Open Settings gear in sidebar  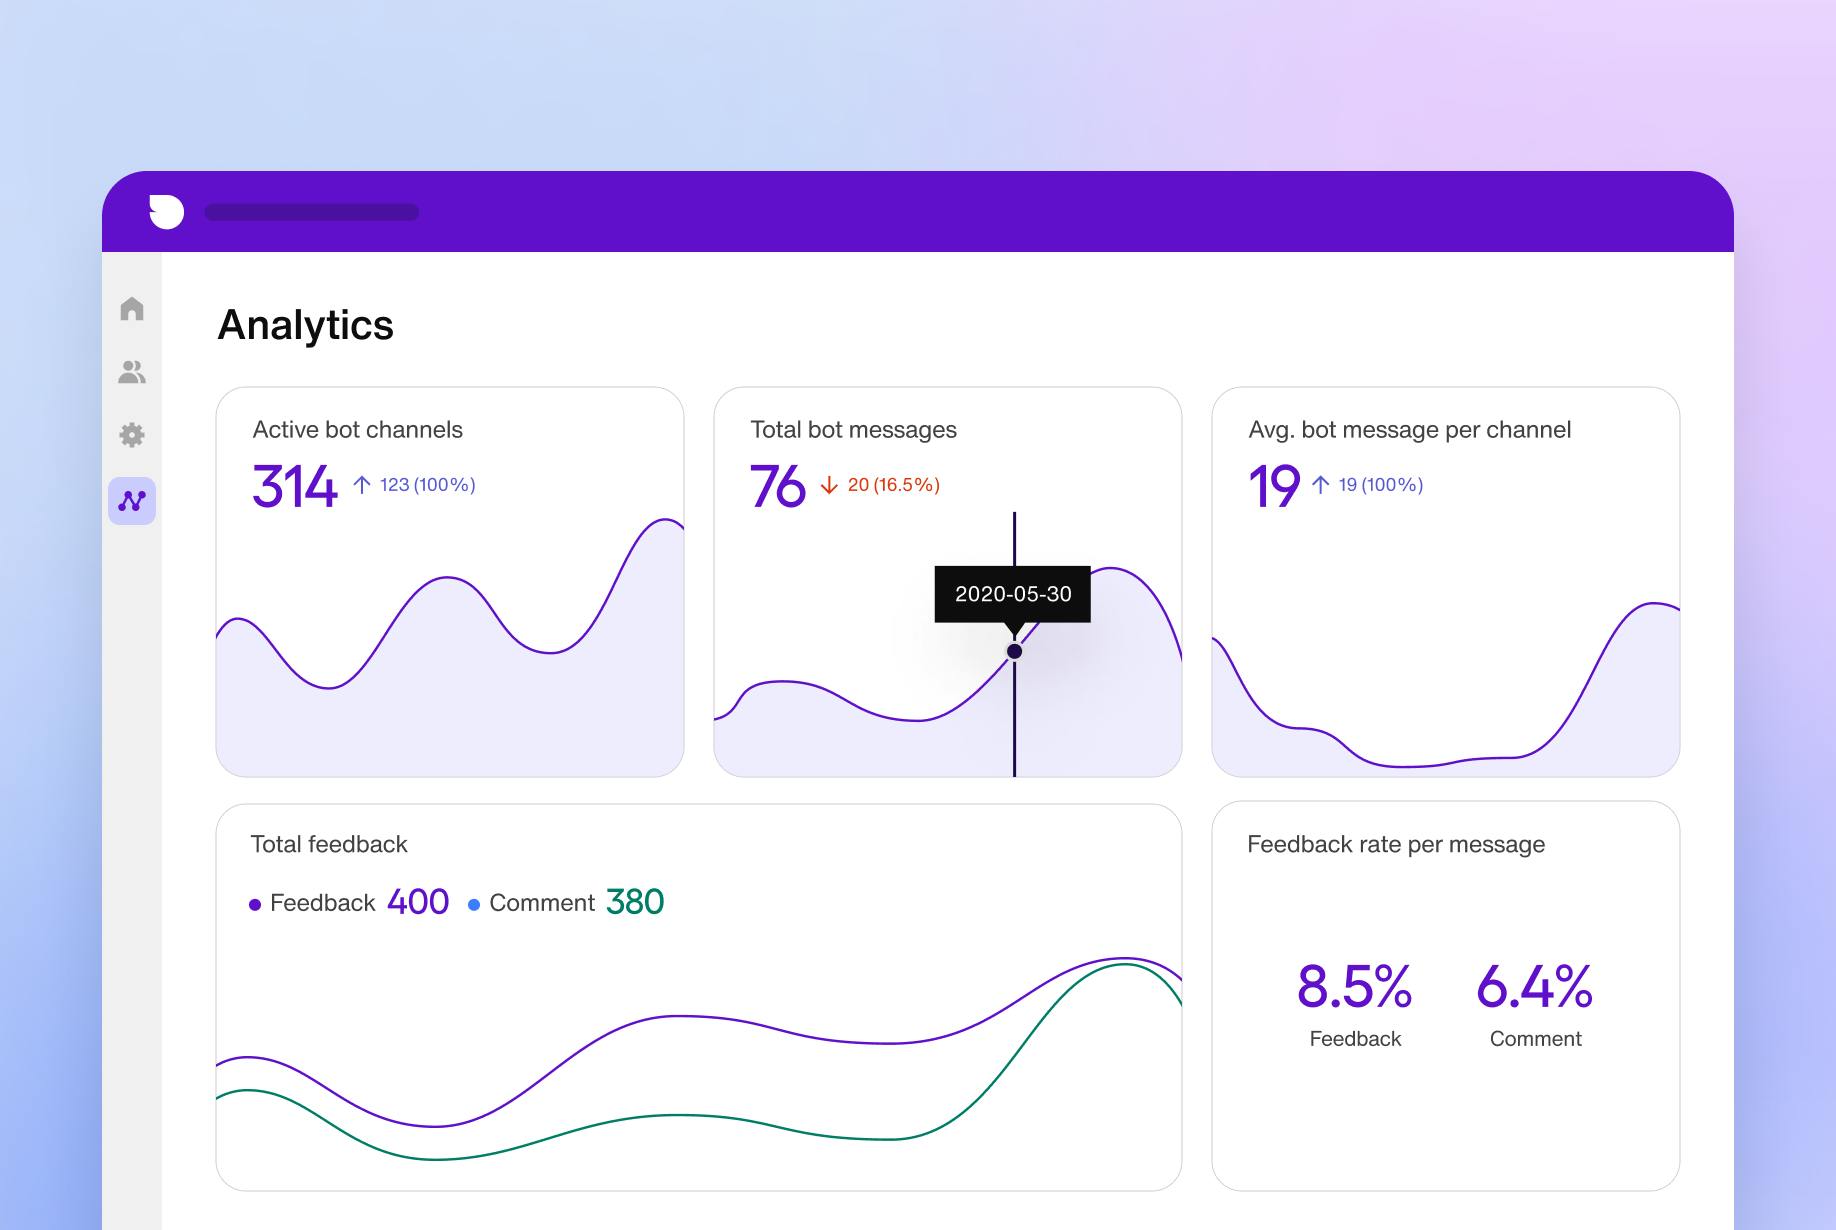coord(132,435)
